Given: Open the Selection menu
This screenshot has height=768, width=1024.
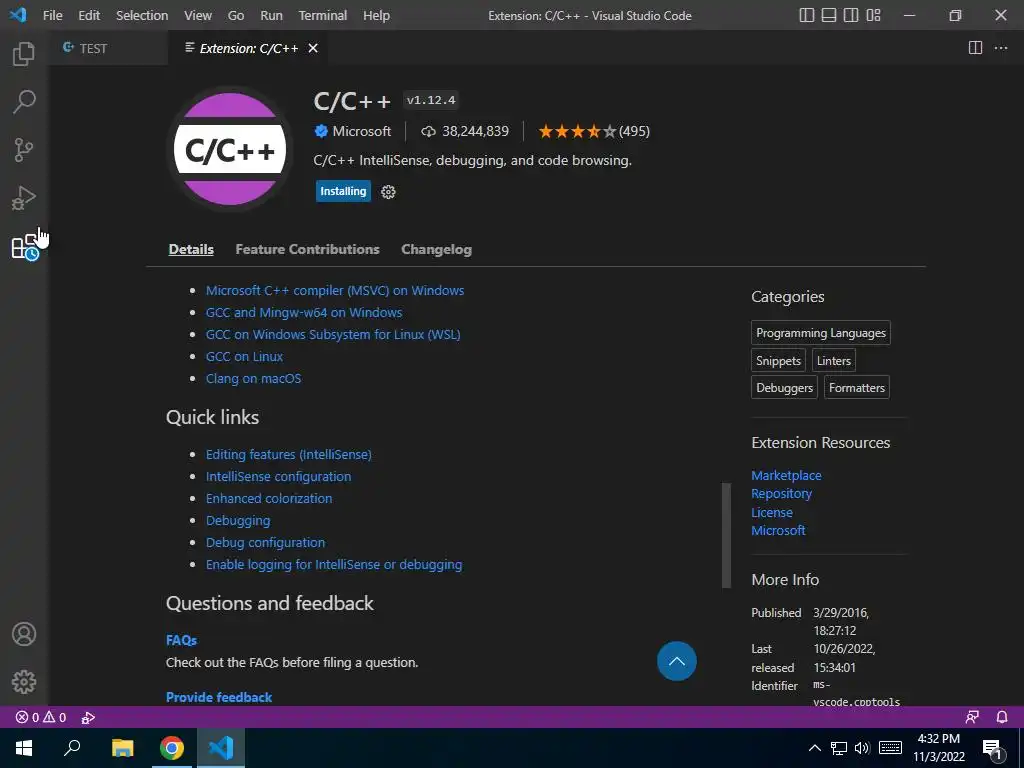Looking at the screenshot, I should 142,15.
